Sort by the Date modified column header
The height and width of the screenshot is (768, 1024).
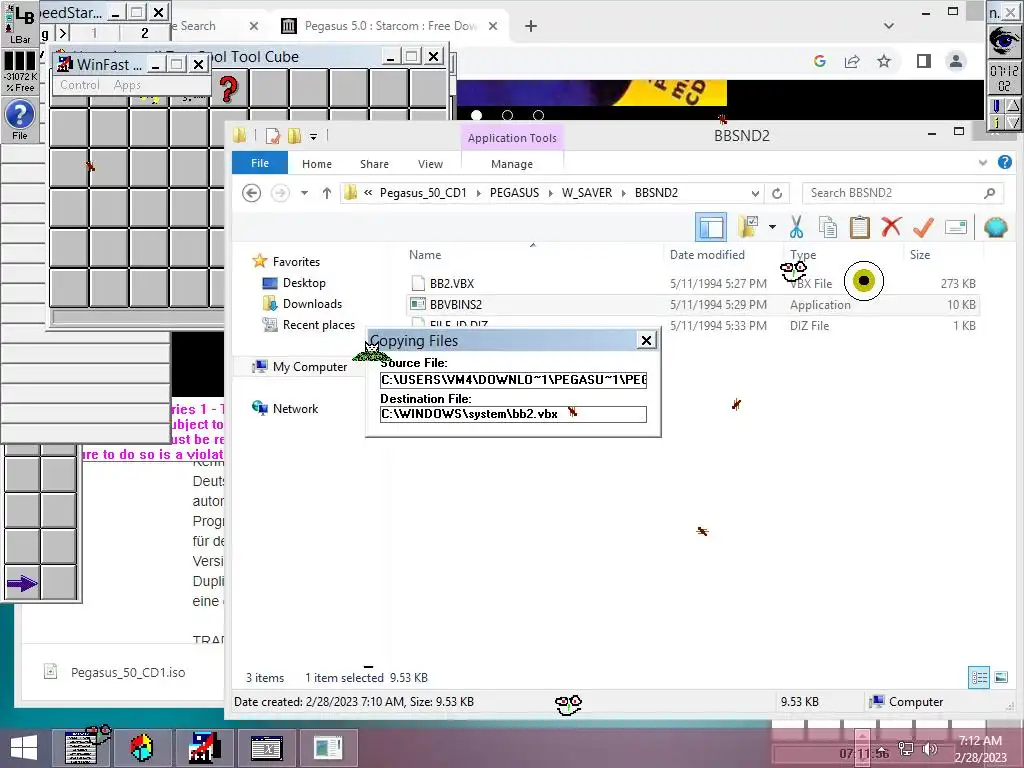click(707, 255)
